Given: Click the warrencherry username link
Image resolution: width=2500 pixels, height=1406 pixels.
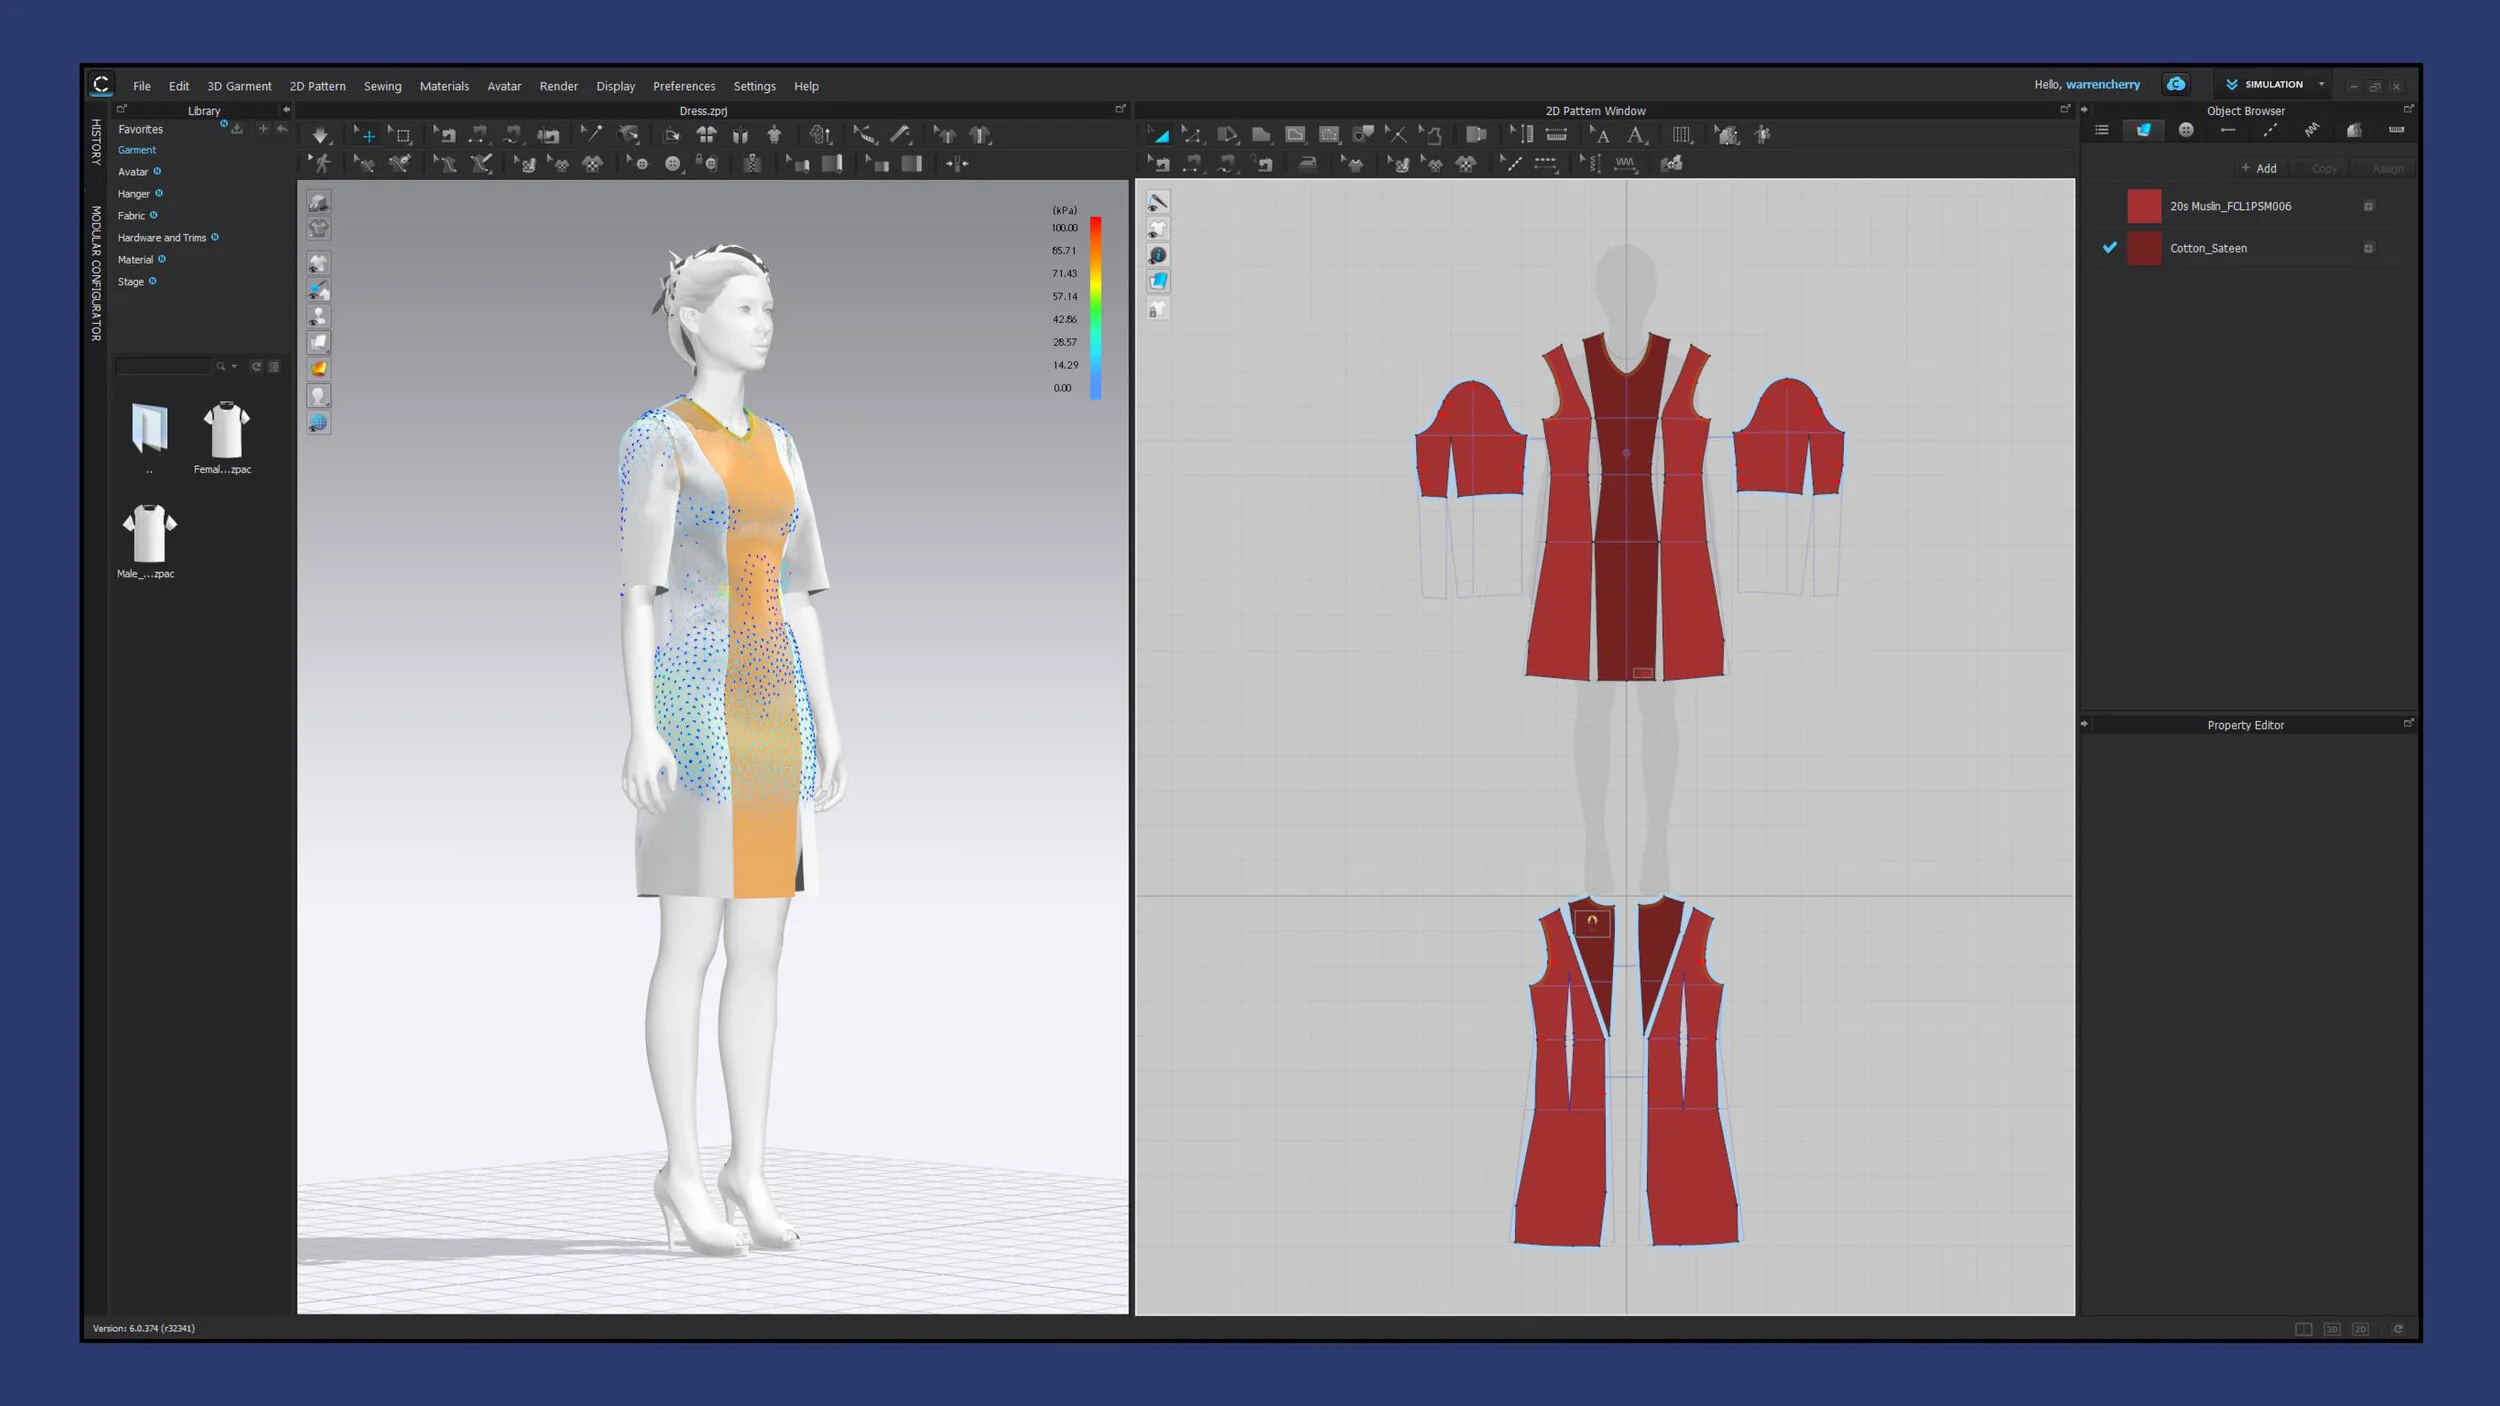Looking at the screenshot, I should 2102,85.
